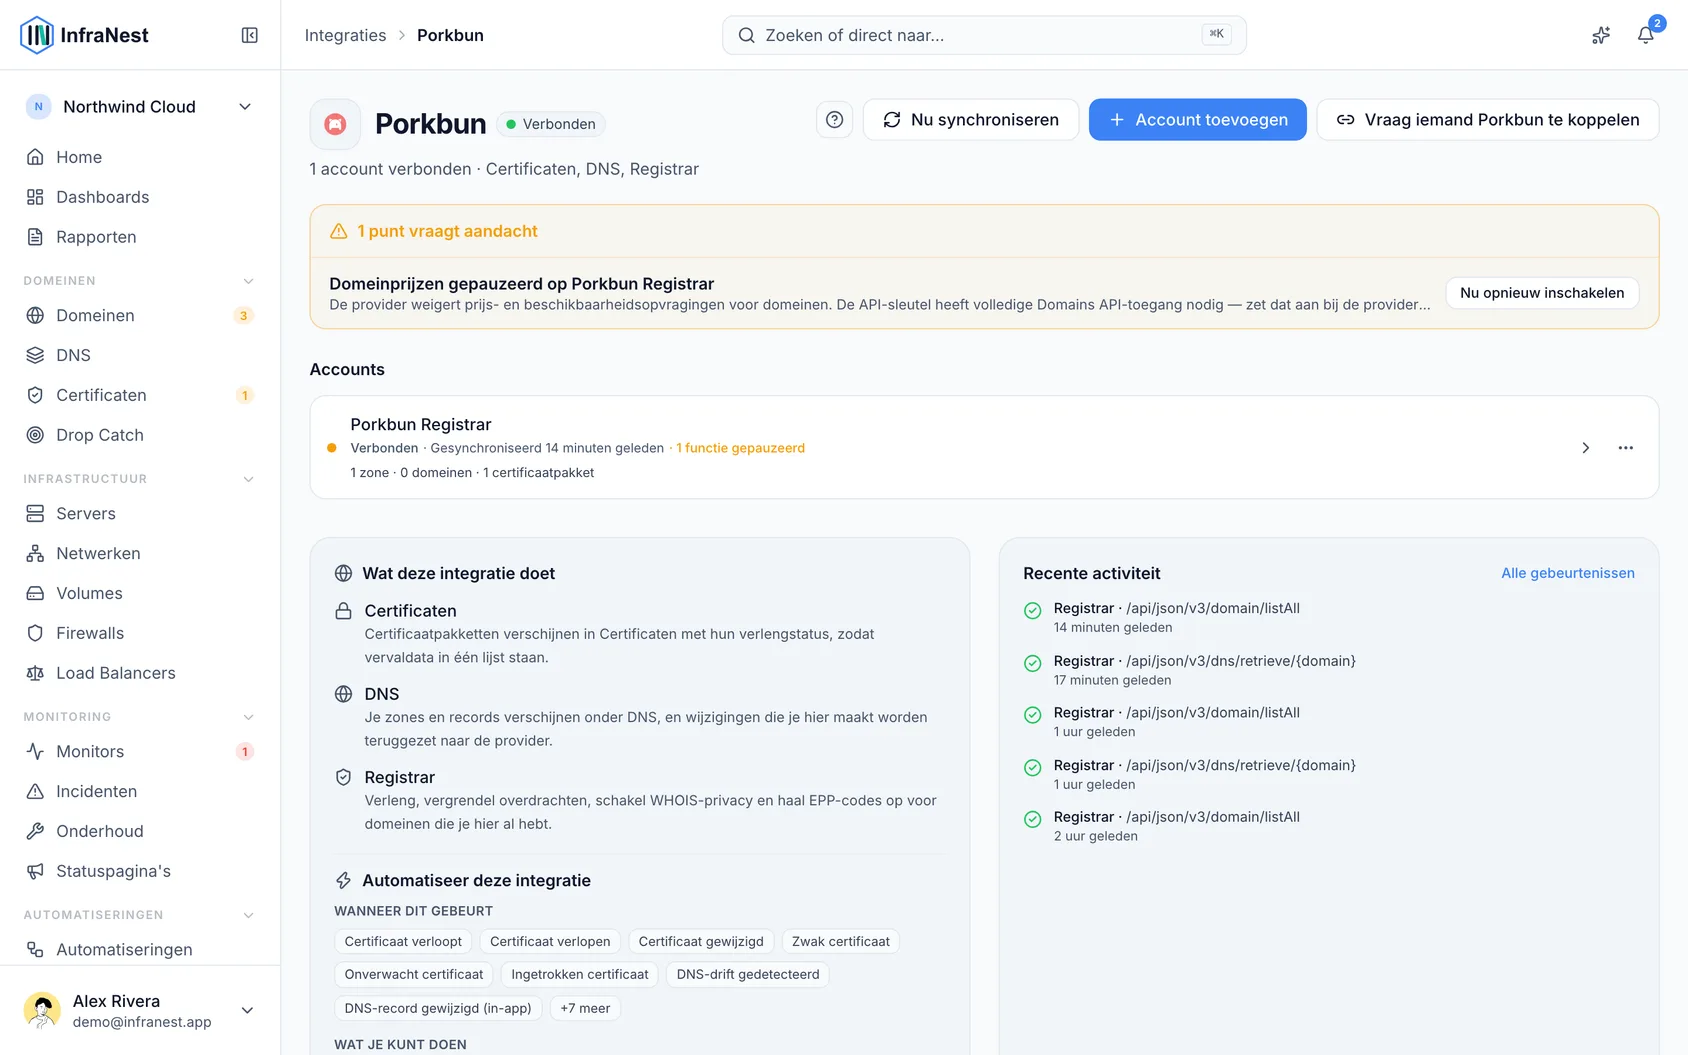Open Domeinen in sidebar
The height and width of the screenshot is (1055, 1688).
click(x=140, y=315)
